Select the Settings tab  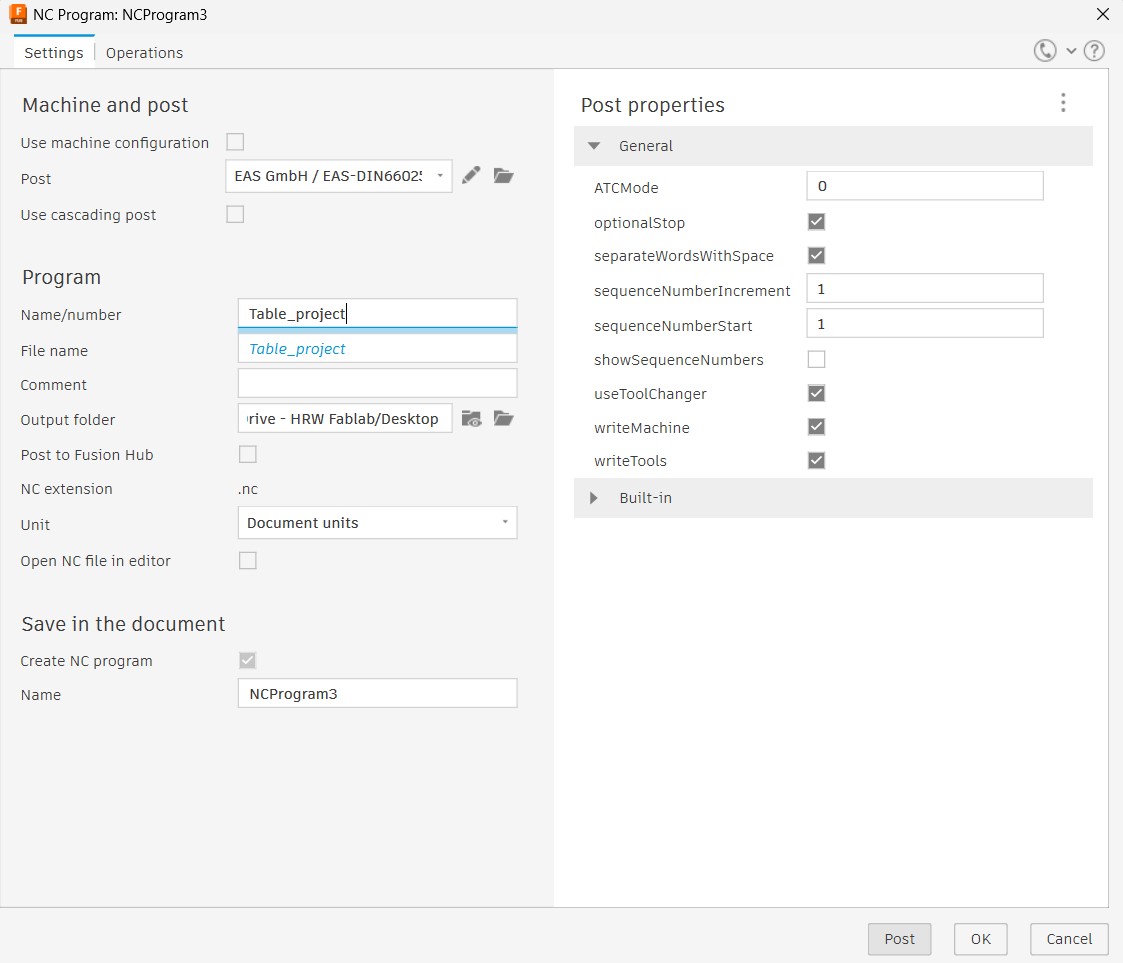[x=54, y=53]
